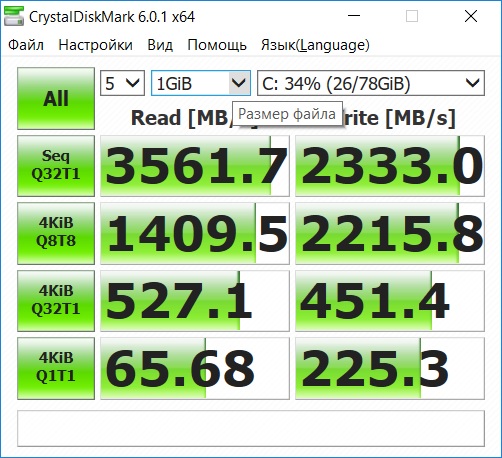Open the drive selector C: 34% dropdown

(371, 83)
